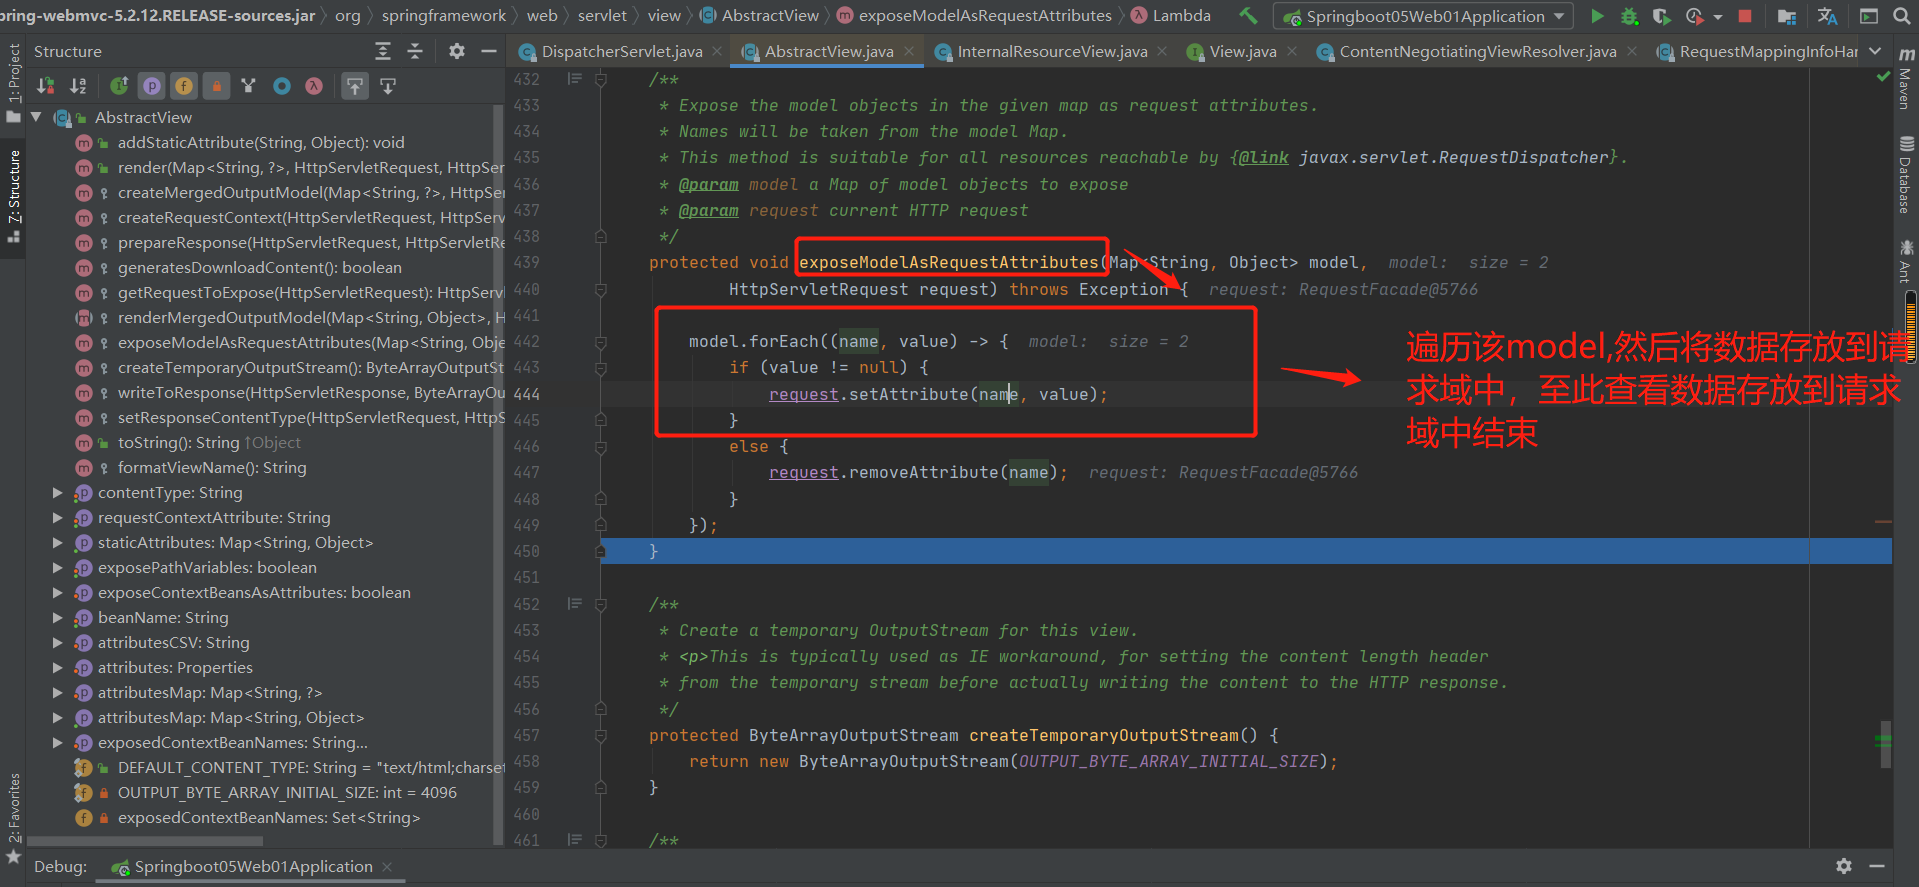Open the Maven tool window button
This screenshot has width=1919, height=887.
[x=1906, y=78]
